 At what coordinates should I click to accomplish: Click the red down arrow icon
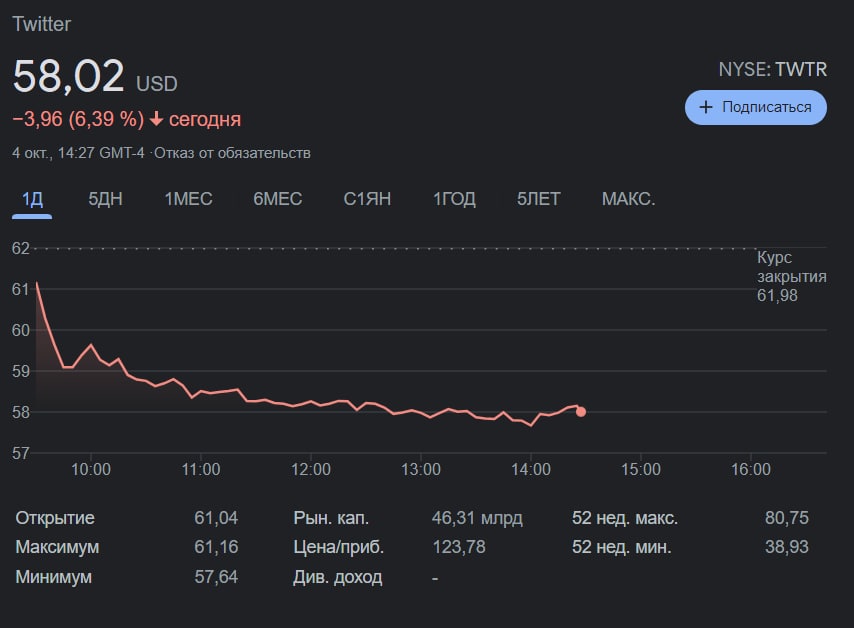click(x=156, y=119)
